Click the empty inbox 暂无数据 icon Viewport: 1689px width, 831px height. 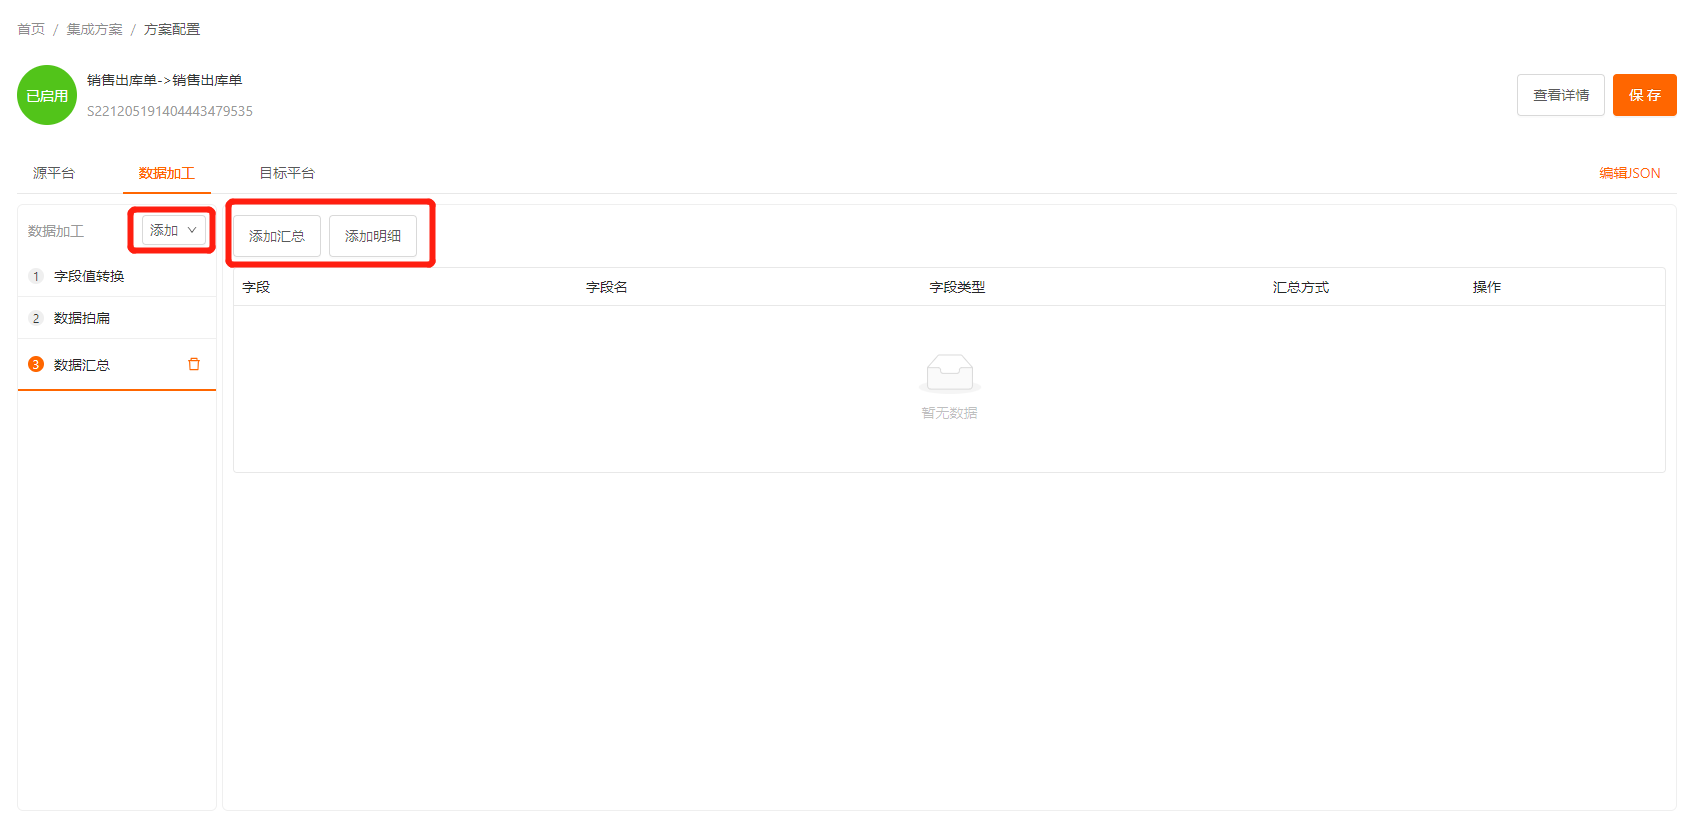949,373
